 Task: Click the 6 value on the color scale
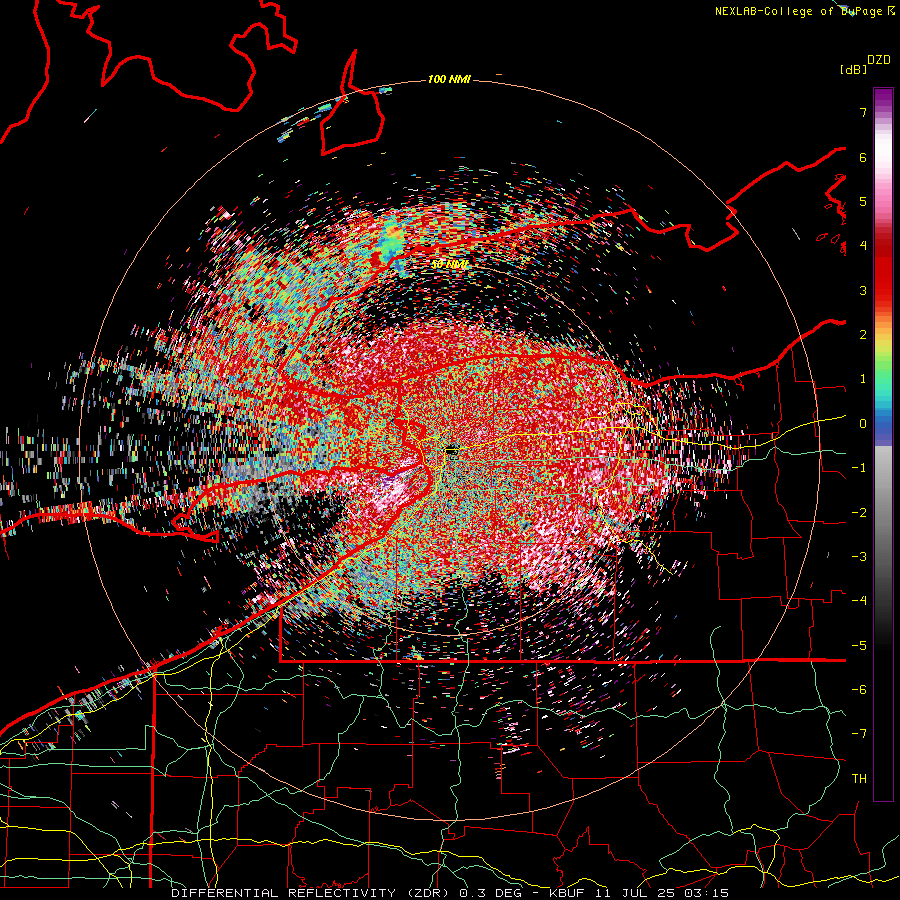pyautogui.click(x=863, y=157)
